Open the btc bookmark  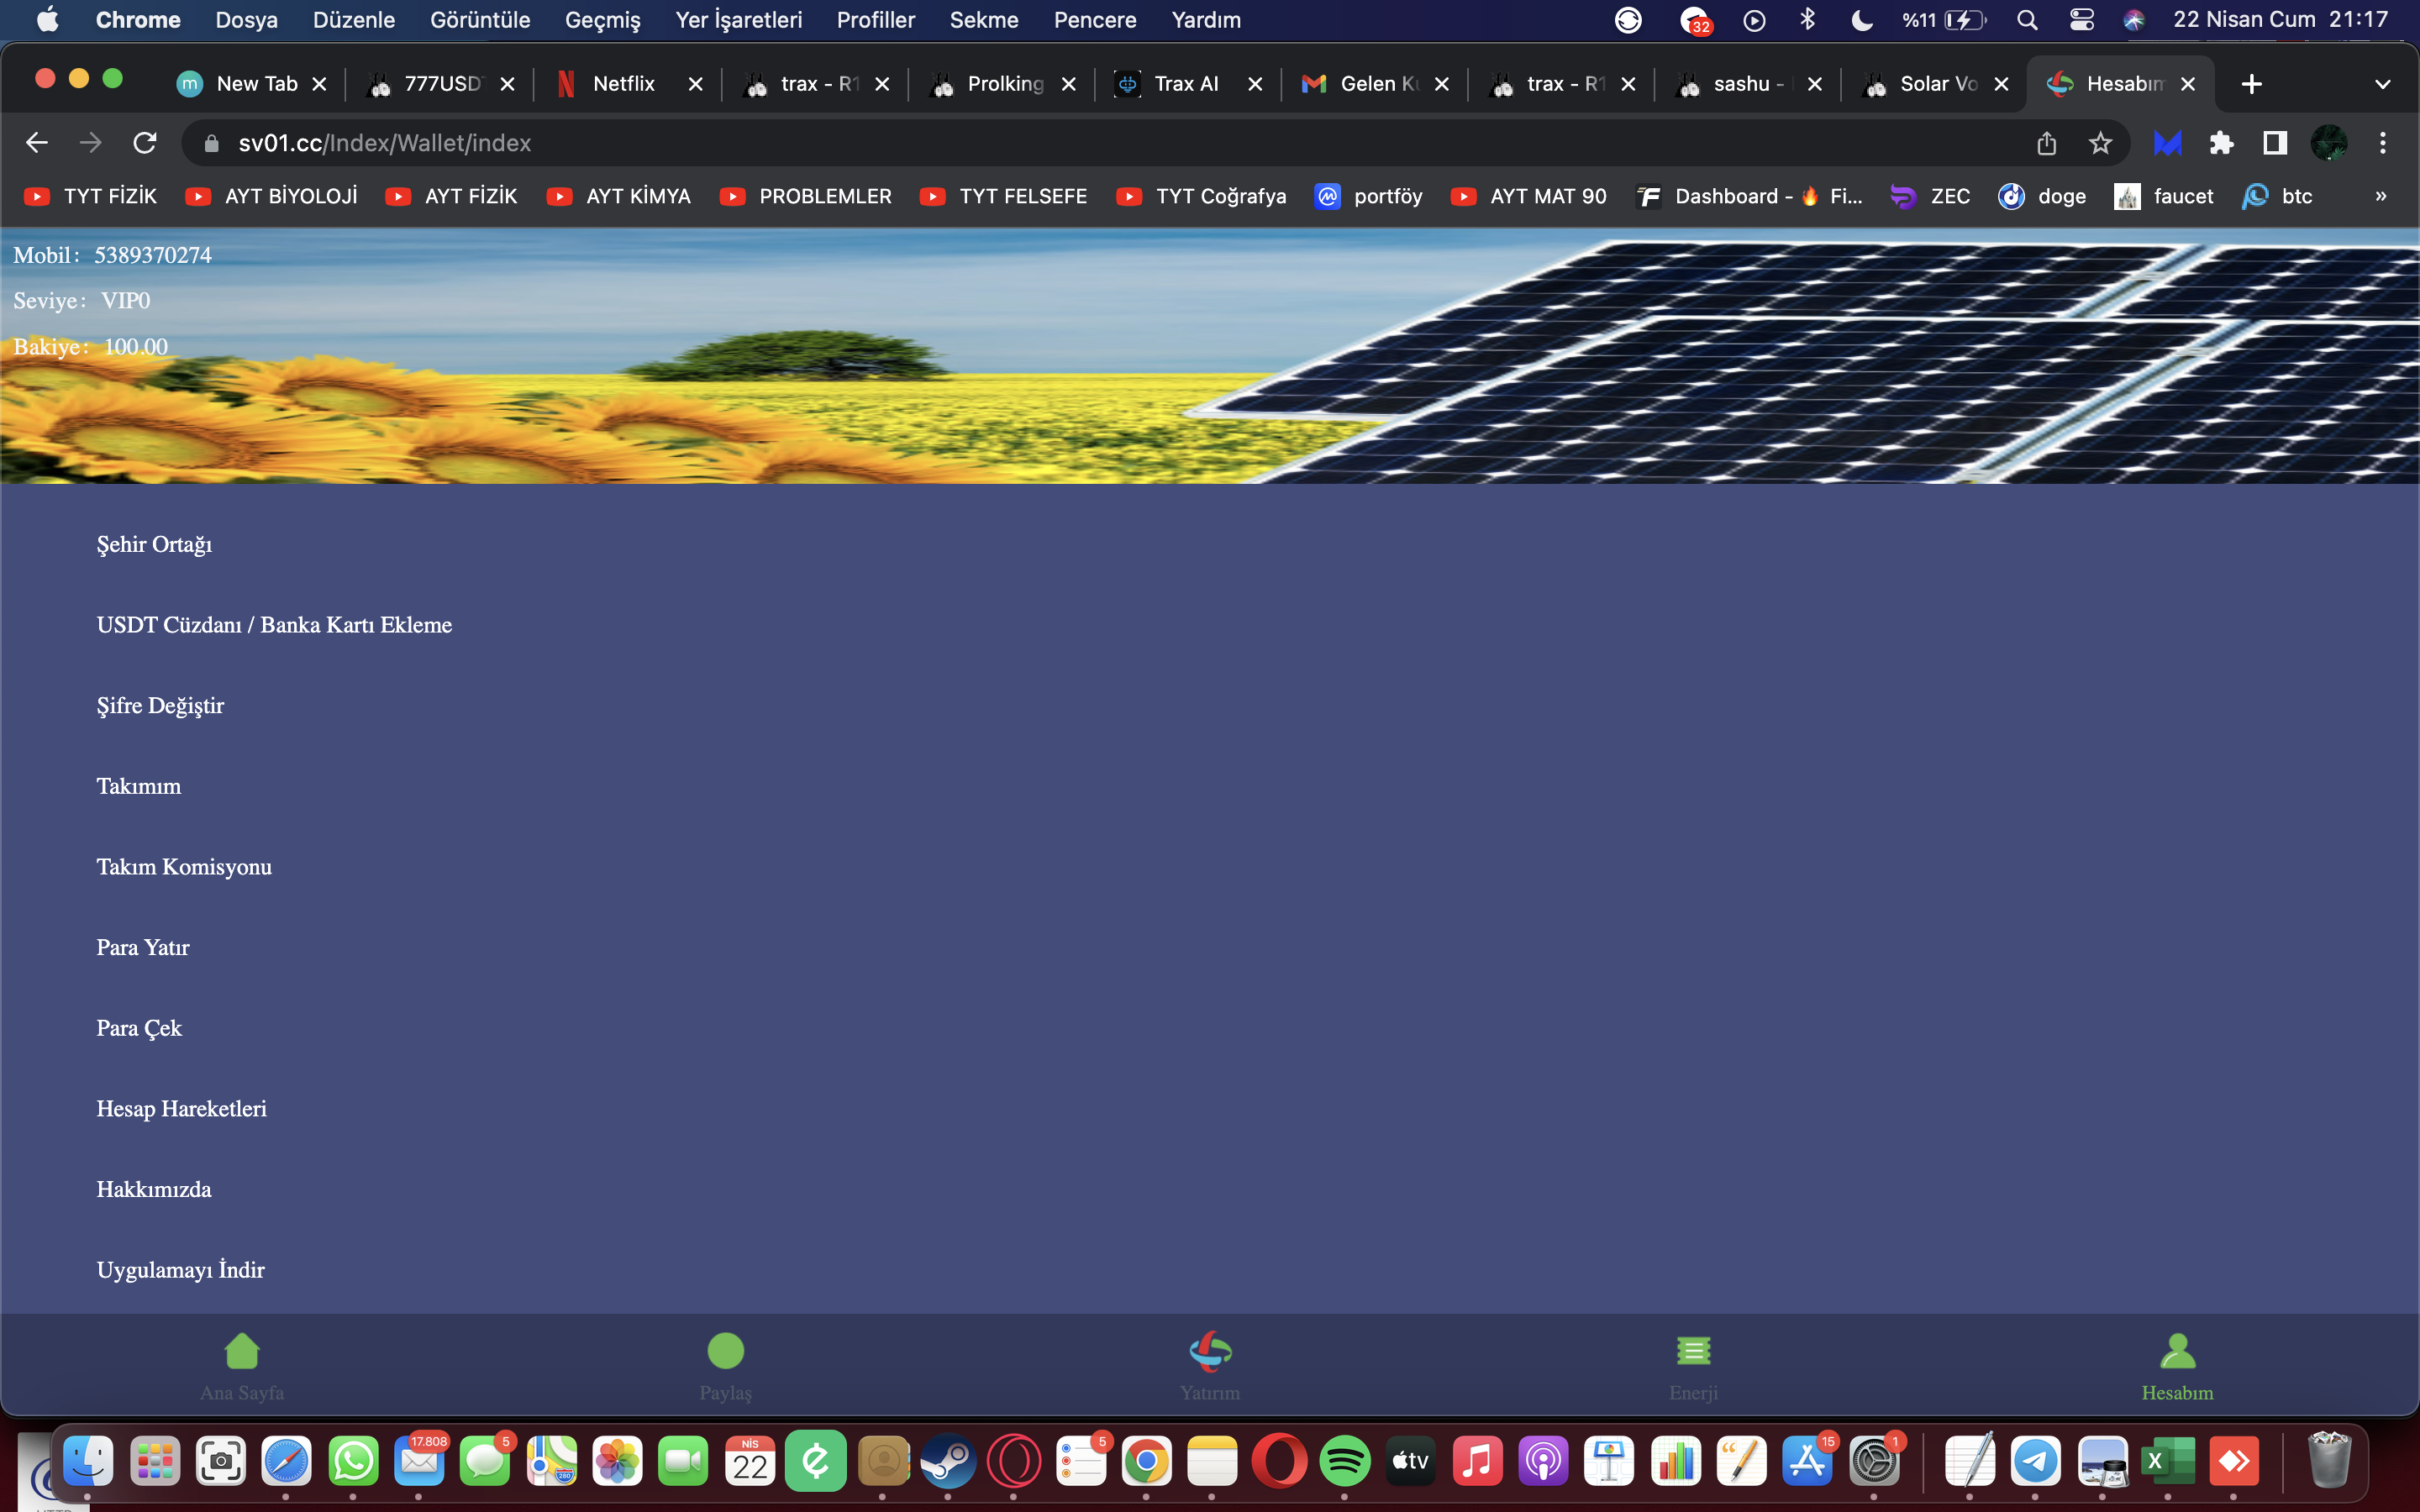click(2277, 196)
